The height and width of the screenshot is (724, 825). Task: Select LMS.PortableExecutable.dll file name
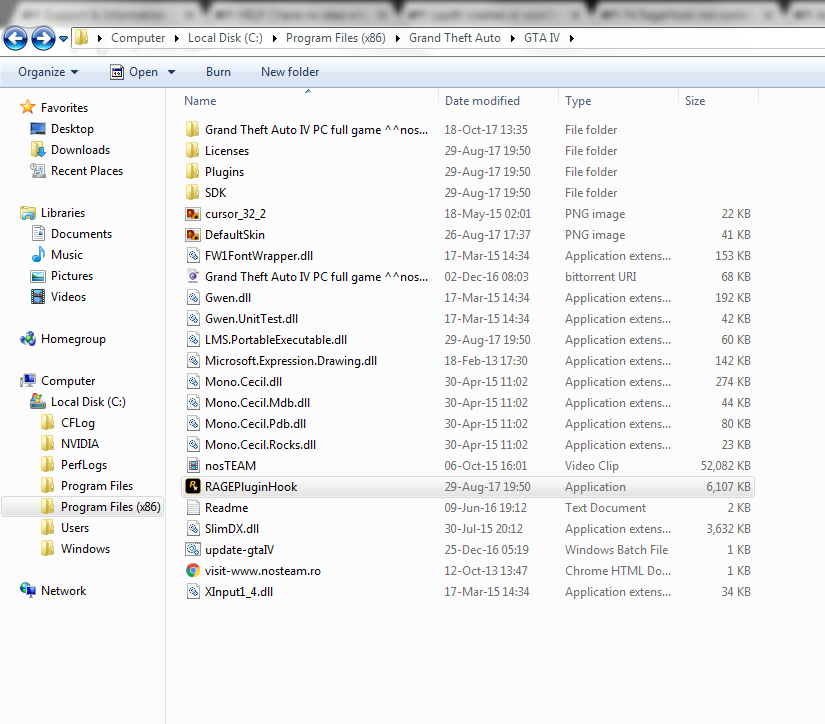pos(276,340)
